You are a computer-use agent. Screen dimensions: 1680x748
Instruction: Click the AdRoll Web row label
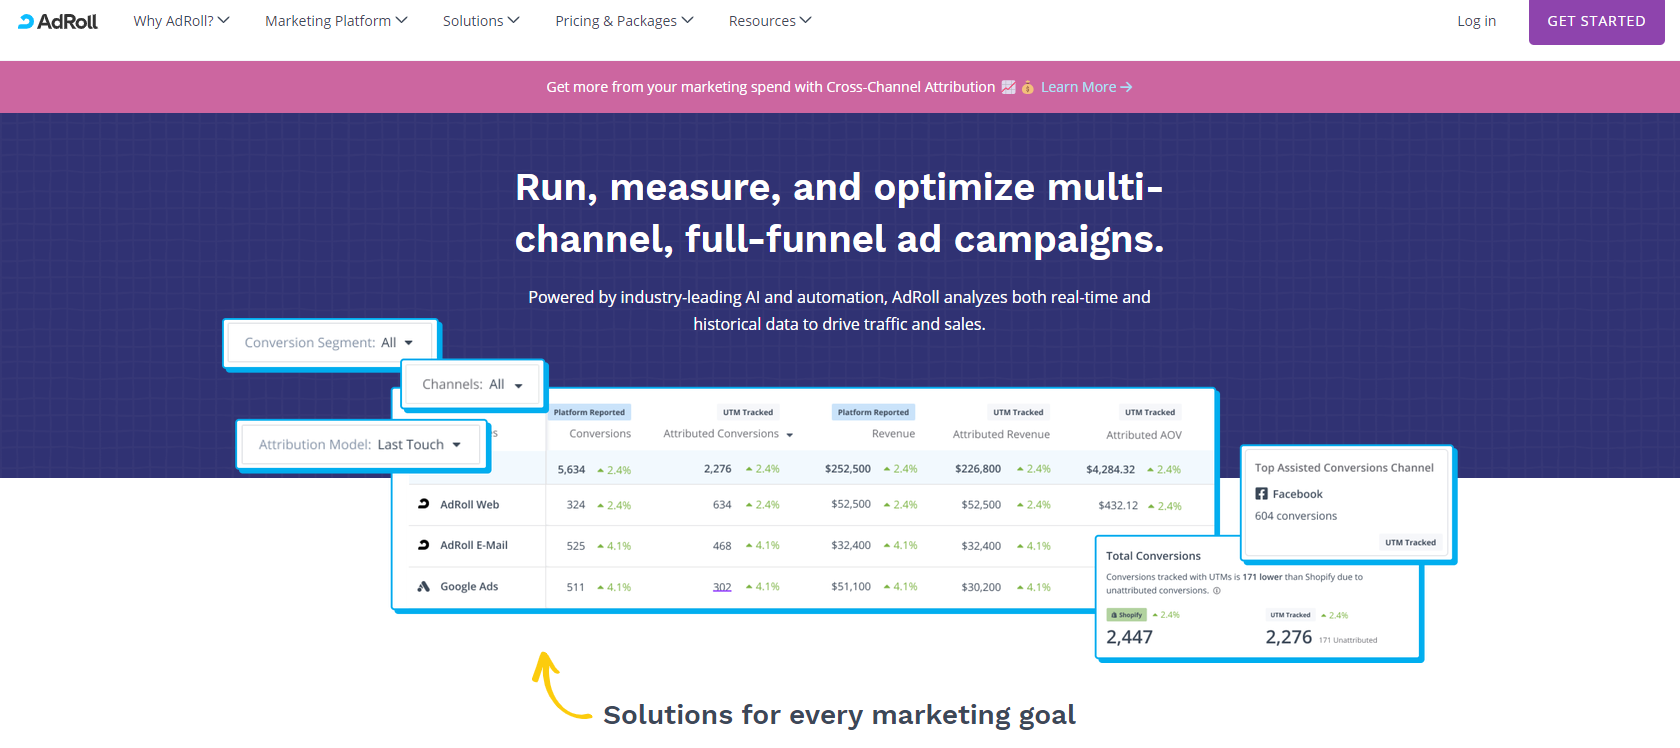coord(469,505)
